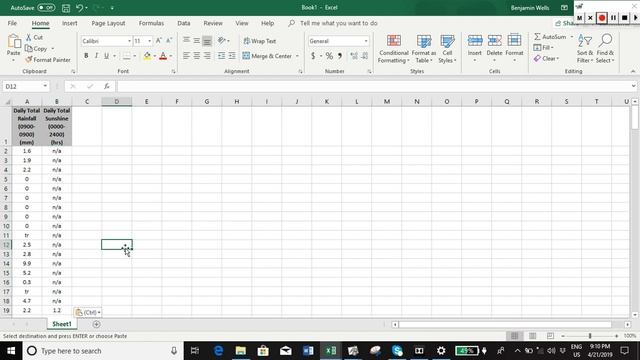Viewport: 640px width, 360px height.
Task: Open Cell Styles gallery
Action: click(x=447, y=49)
